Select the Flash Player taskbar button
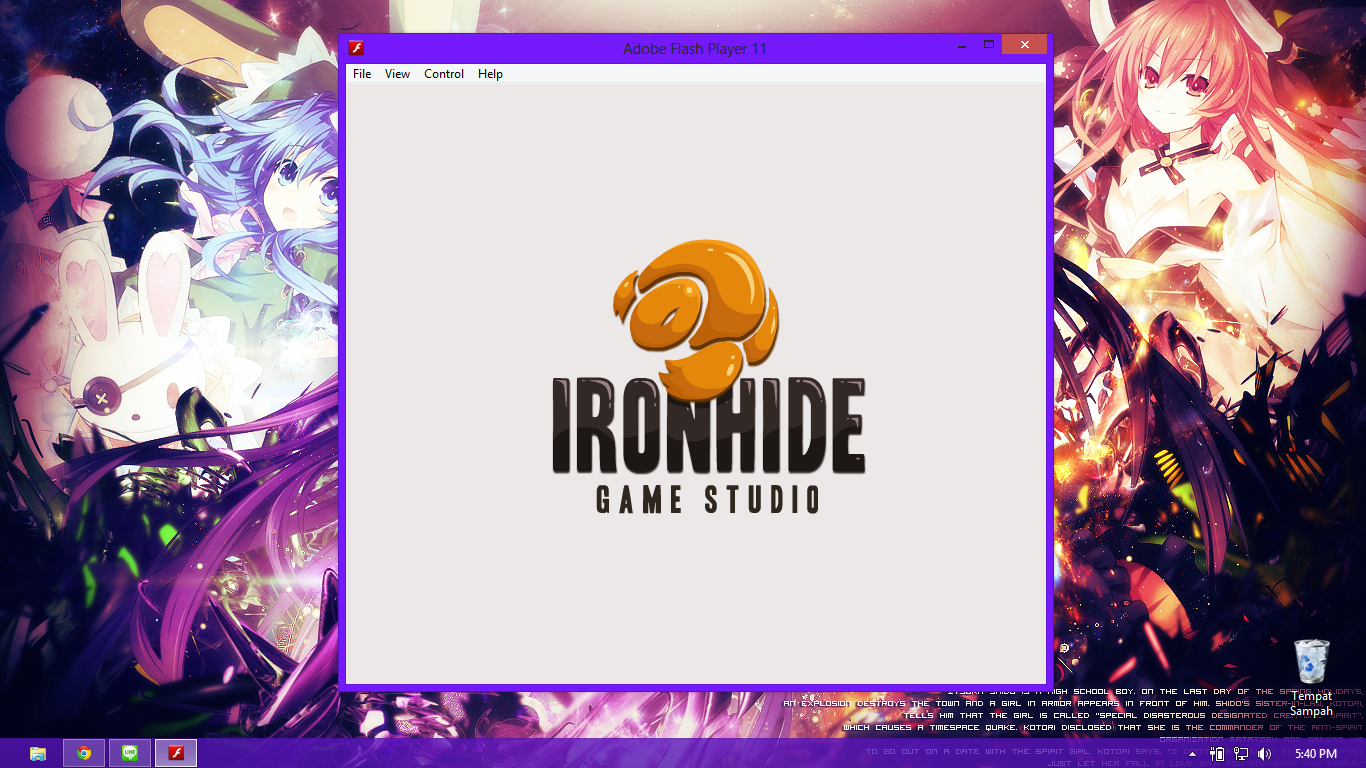The image size is (1366, 768). [x=176, y=753]
